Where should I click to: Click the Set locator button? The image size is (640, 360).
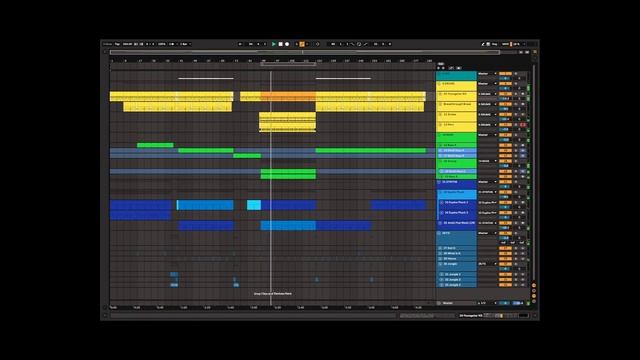(441, 64)
